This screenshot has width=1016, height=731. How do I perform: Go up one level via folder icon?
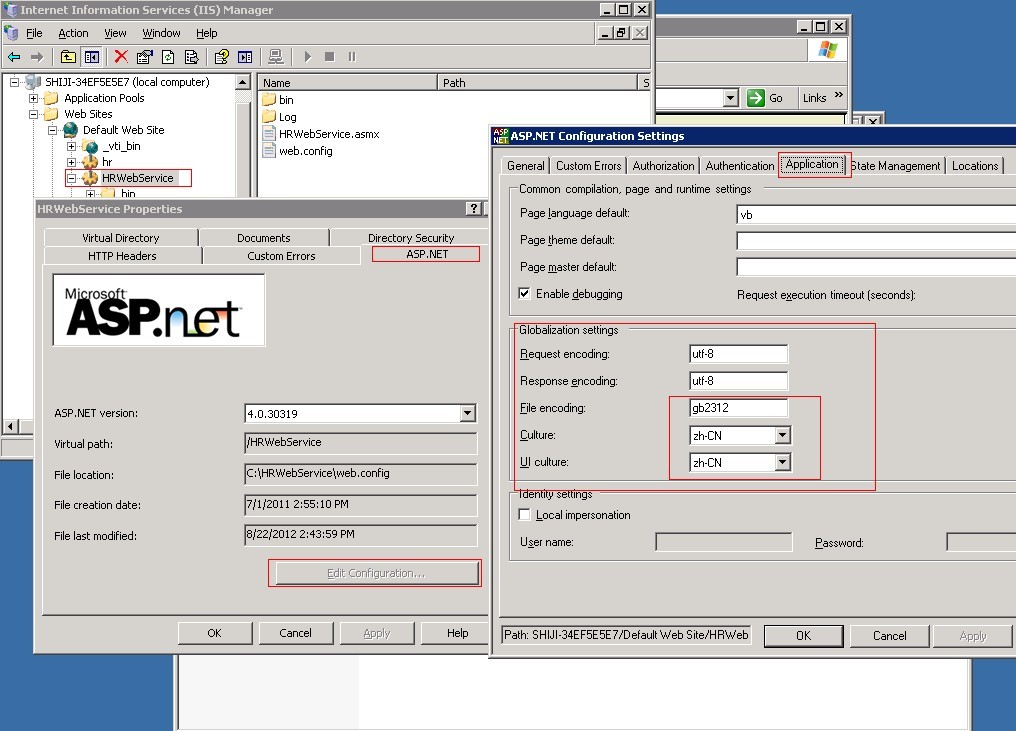[x=68, y=57]
